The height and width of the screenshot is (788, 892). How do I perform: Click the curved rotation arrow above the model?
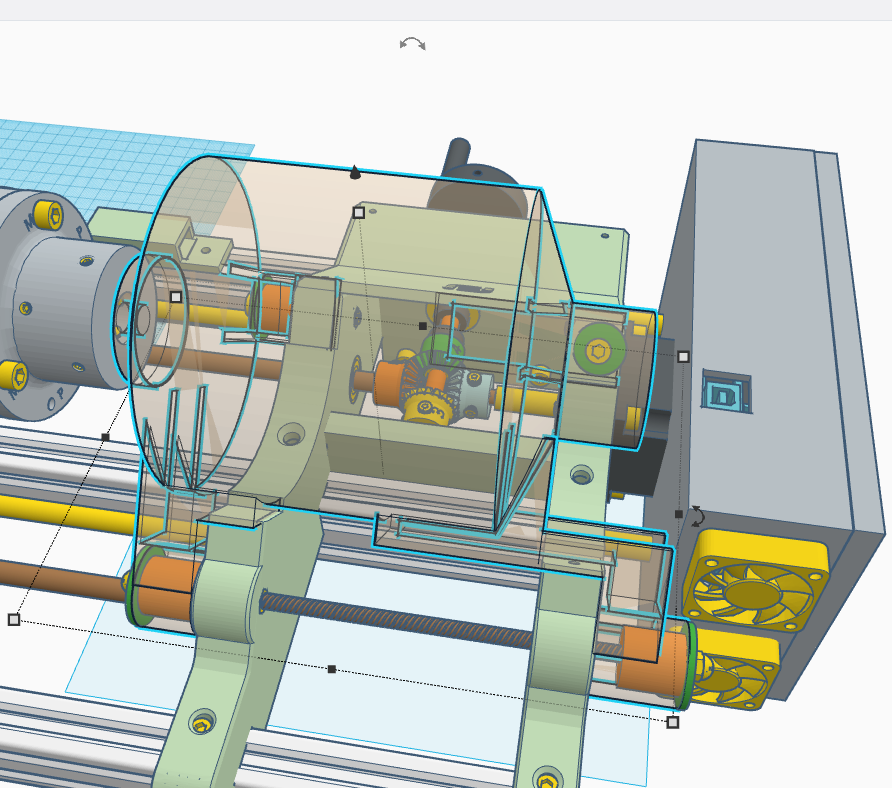(x=412, y=44)
